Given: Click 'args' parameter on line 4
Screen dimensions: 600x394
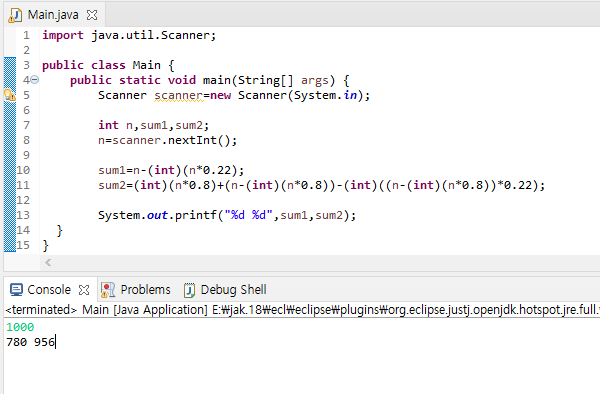Looking at the screenshot, I should coord(315,80).
